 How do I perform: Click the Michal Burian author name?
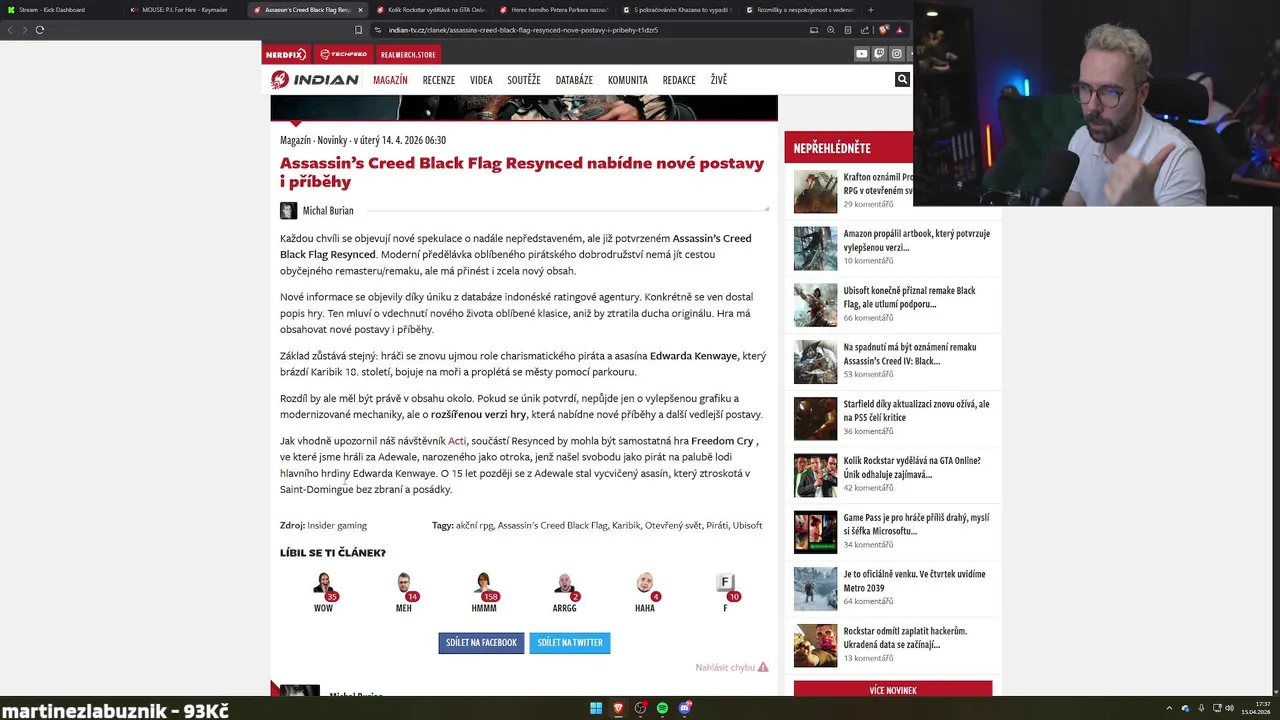click(328, 211)
